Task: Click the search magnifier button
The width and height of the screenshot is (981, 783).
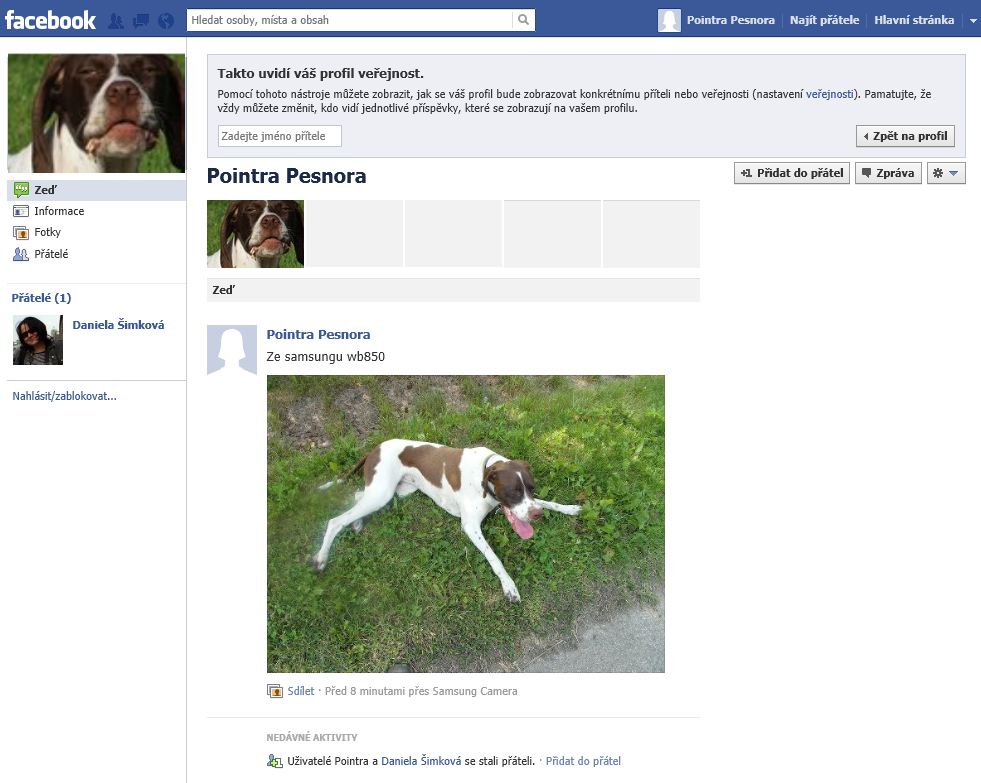Action: [x=523, y=20]
